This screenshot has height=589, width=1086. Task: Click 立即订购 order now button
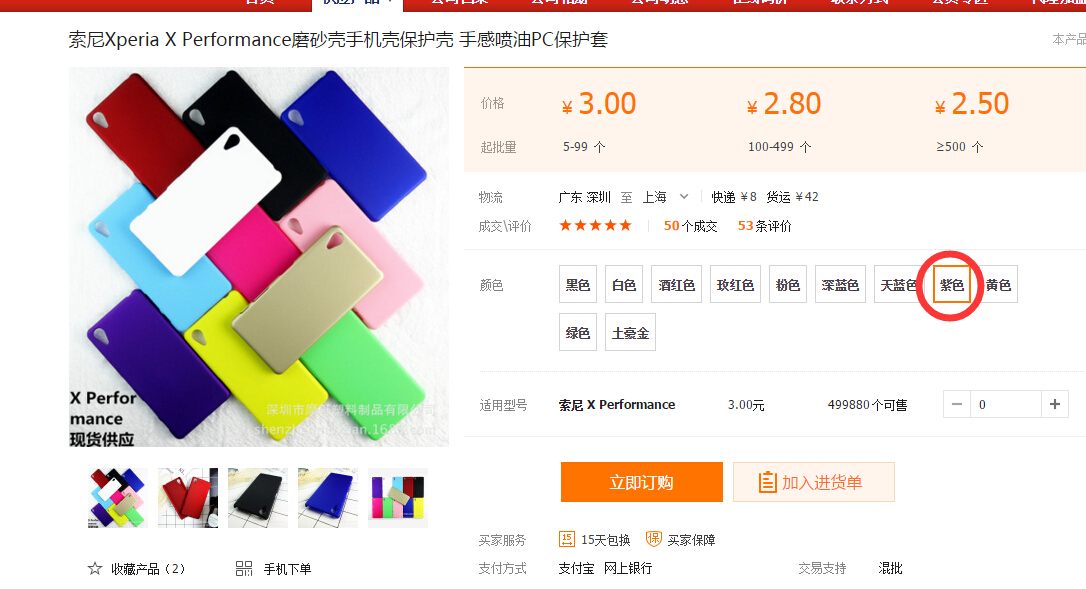click(x=641, y=482)
